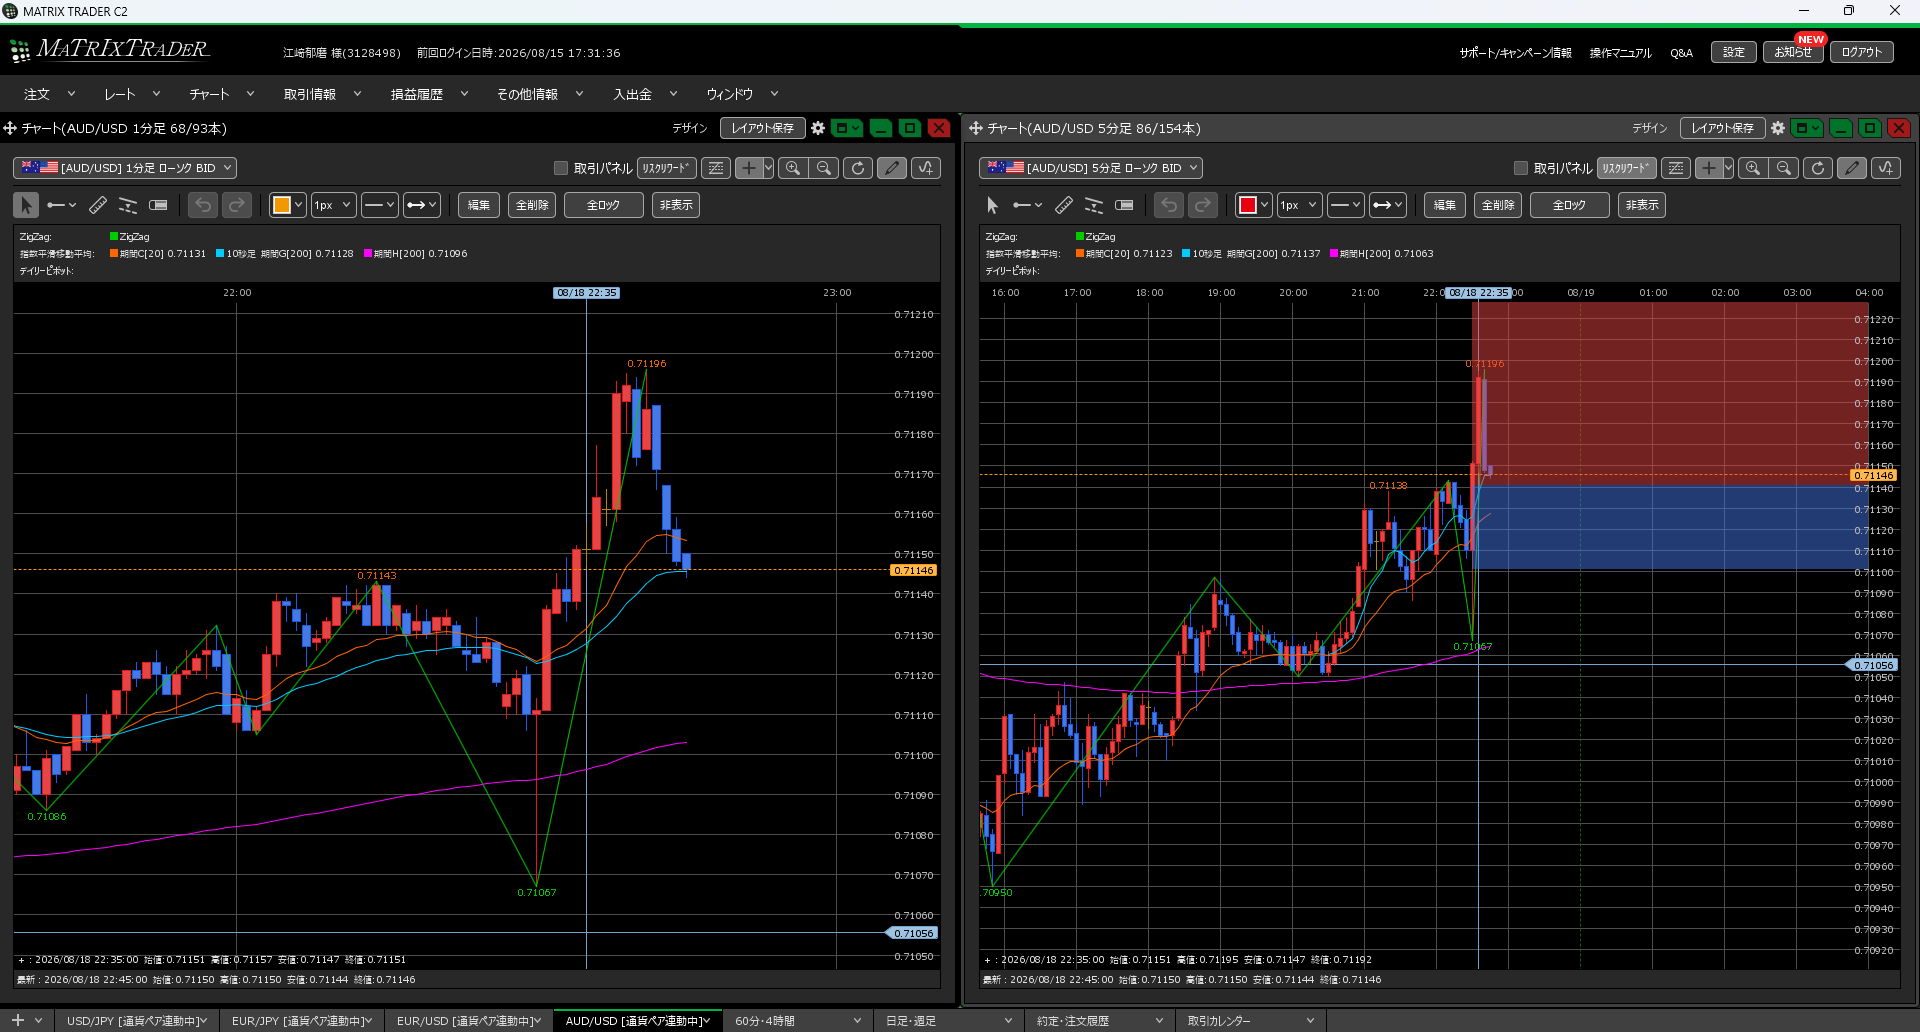Open the レート menu
Viewport: 1920px width, 1032px height.
[132, 94]
